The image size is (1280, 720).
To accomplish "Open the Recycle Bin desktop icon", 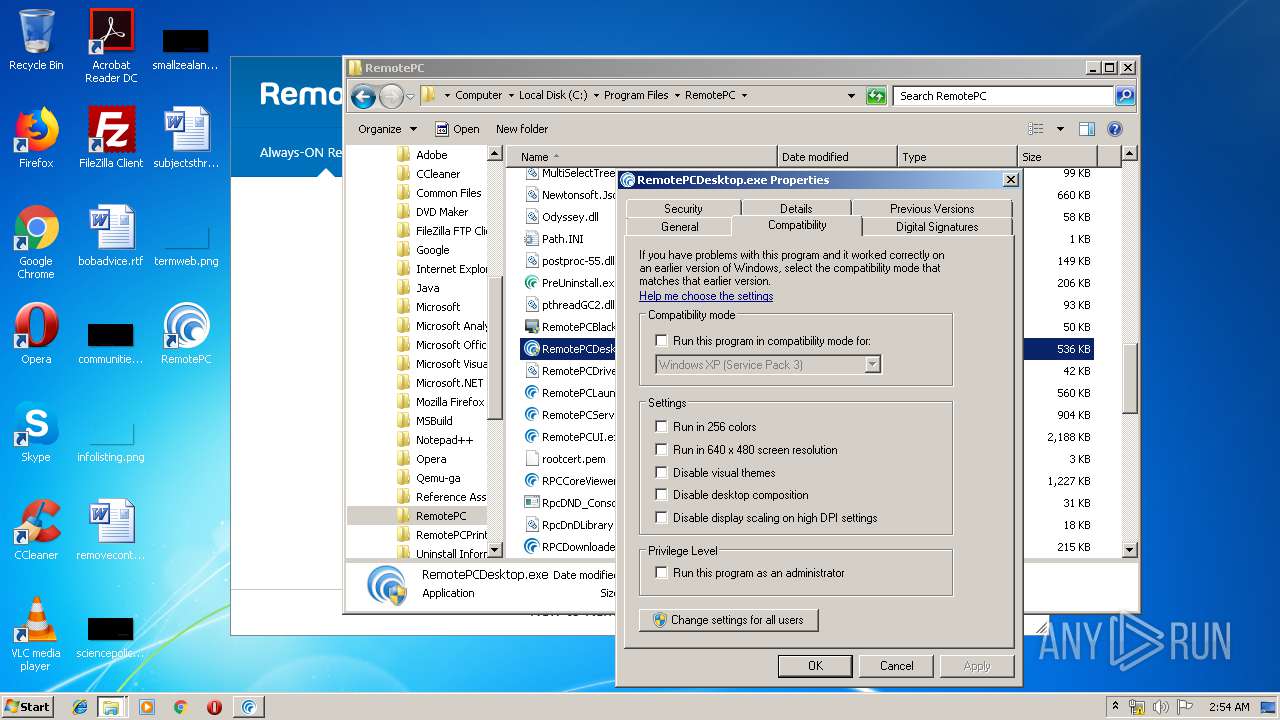I will click(x=36, y=40).
